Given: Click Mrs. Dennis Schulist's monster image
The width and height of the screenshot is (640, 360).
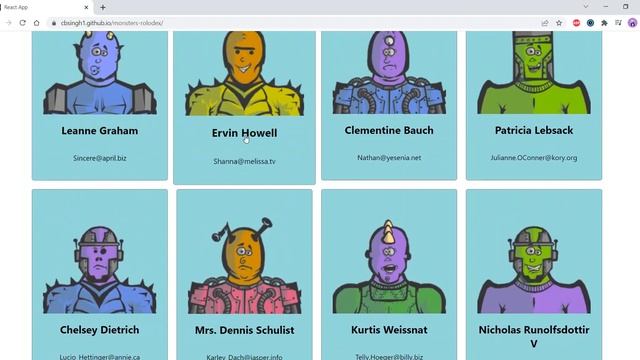Looking at the screenshot, I should (244, 265).
